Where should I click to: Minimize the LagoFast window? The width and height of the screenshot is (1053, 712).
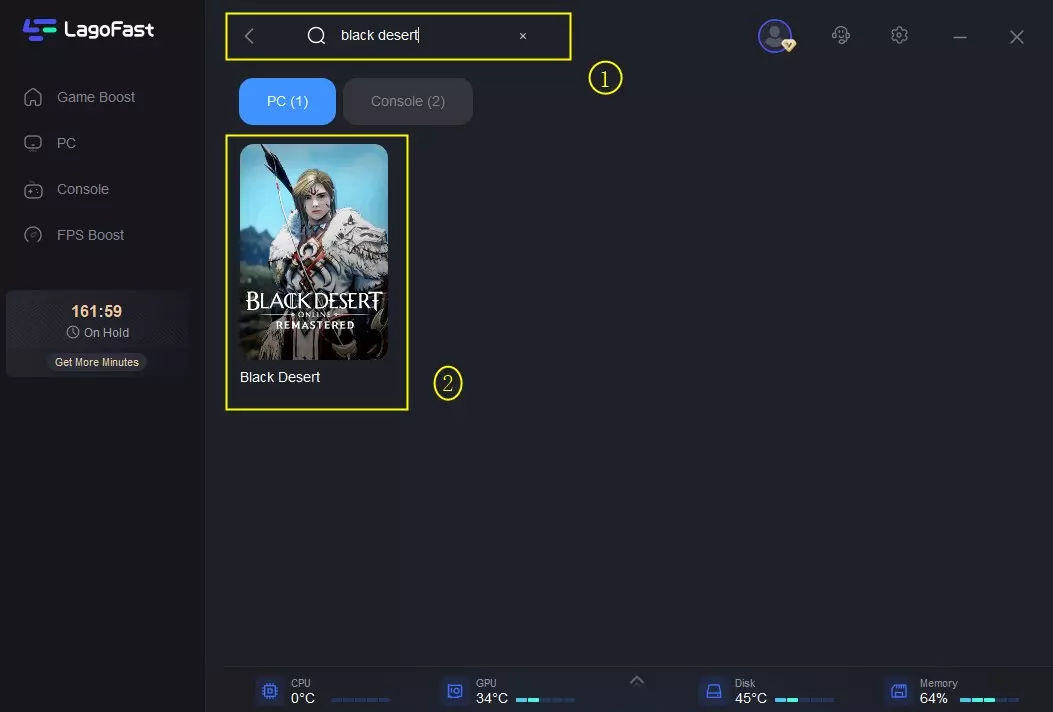[960, 37]
